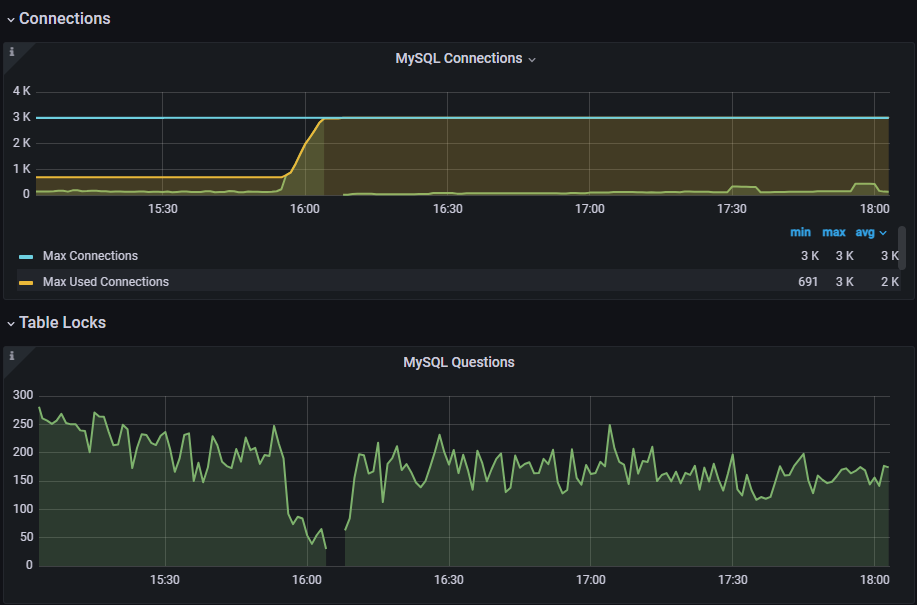The image size is (917, 605).
Task: Click the 691 min value in legend
Action: [808, 282]
